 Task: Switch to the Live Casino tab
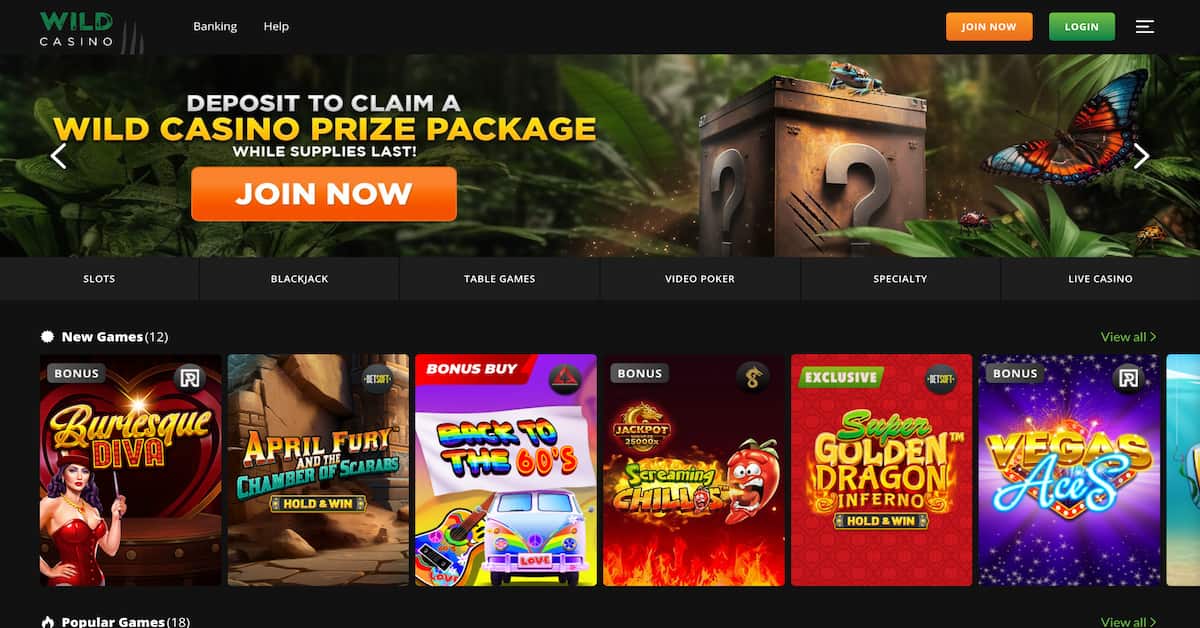pyautogui.click(x=1100, y=279)
